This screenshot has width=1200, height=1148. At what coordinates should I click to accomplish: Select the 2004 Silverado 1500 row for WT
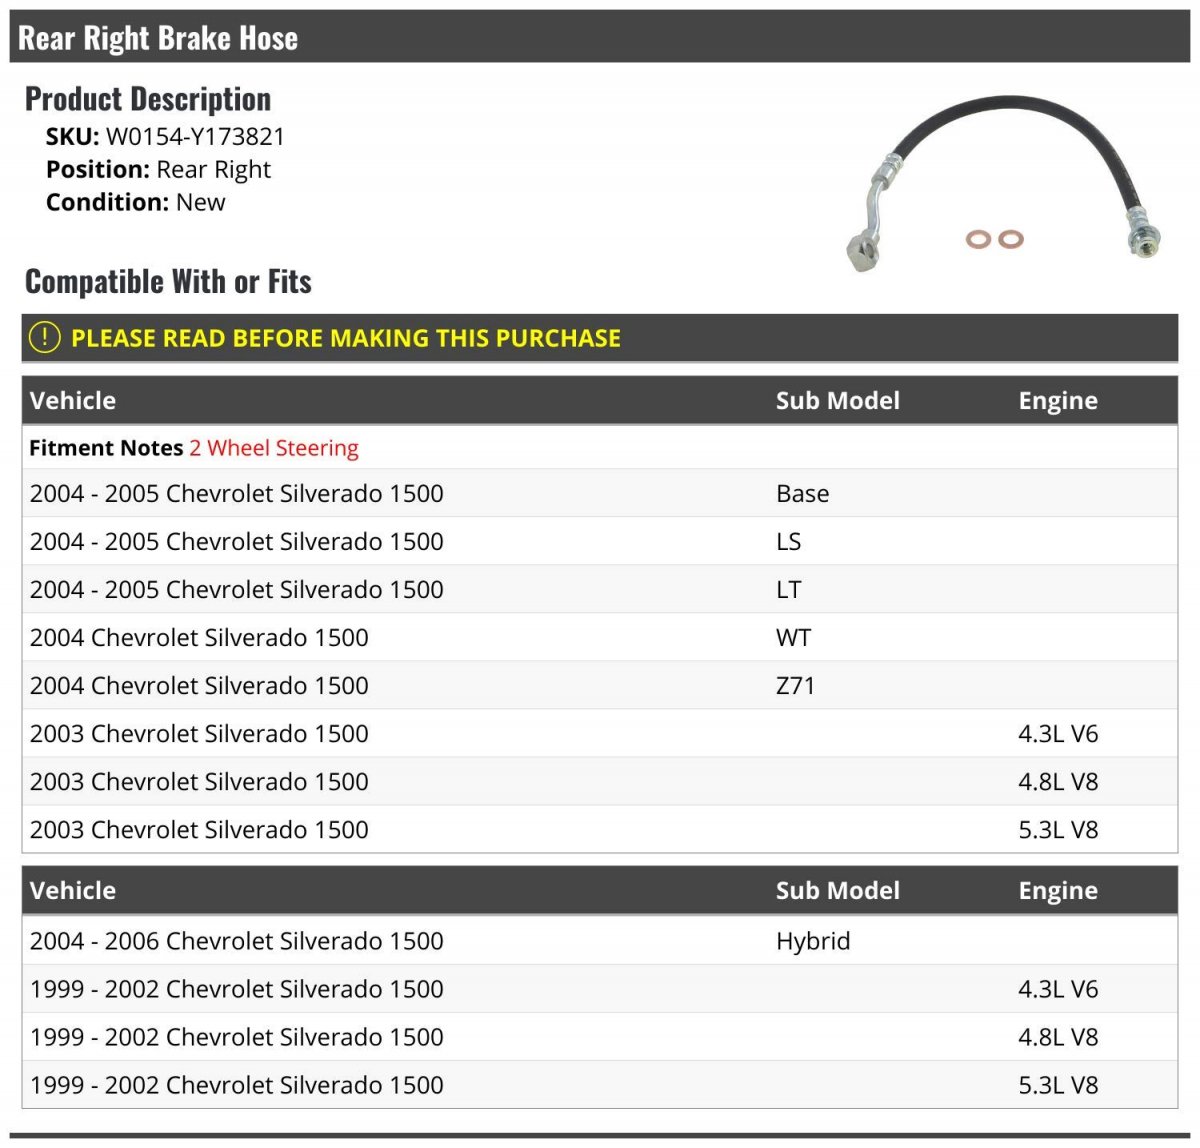click(600, 637)
